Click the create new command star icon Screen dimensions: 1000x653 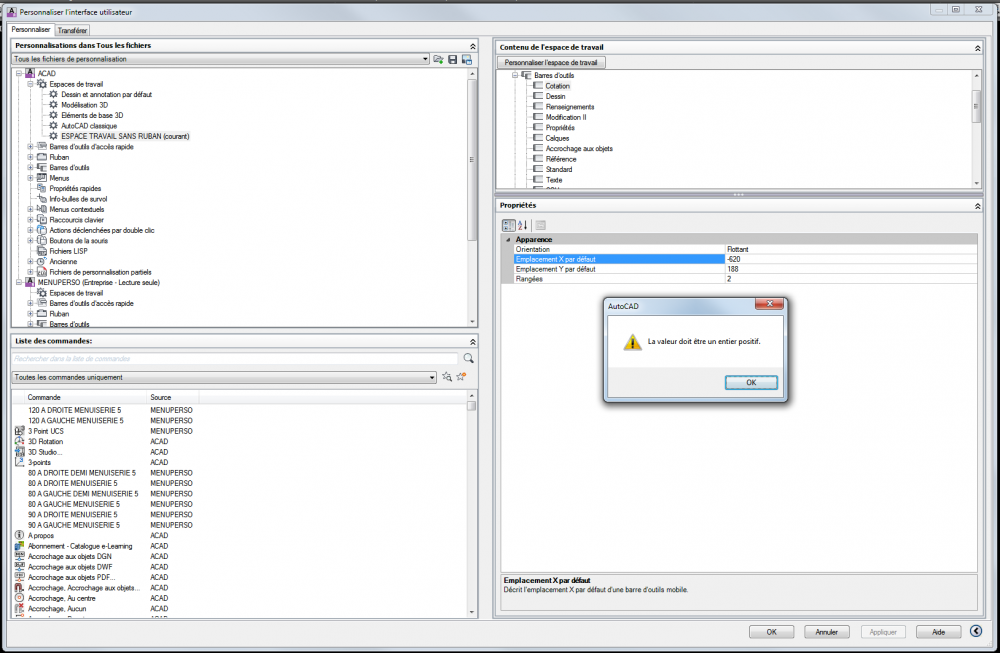coord(461,377)
